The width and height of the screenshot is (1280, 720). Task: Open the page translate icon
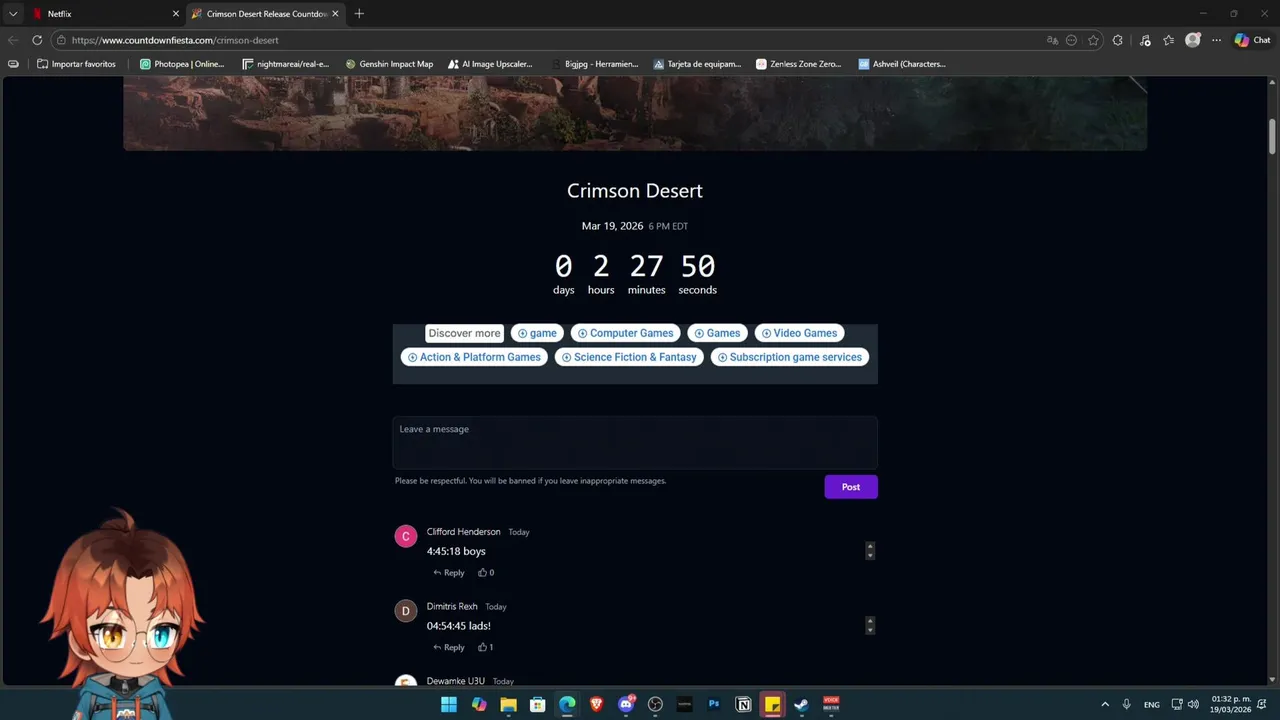click(1052, 40)
